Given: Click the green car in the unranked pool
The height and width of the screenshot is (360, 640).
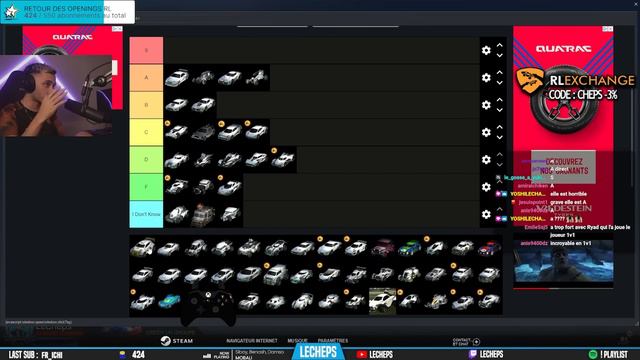Looking at the screenshot, I should 409,247.
